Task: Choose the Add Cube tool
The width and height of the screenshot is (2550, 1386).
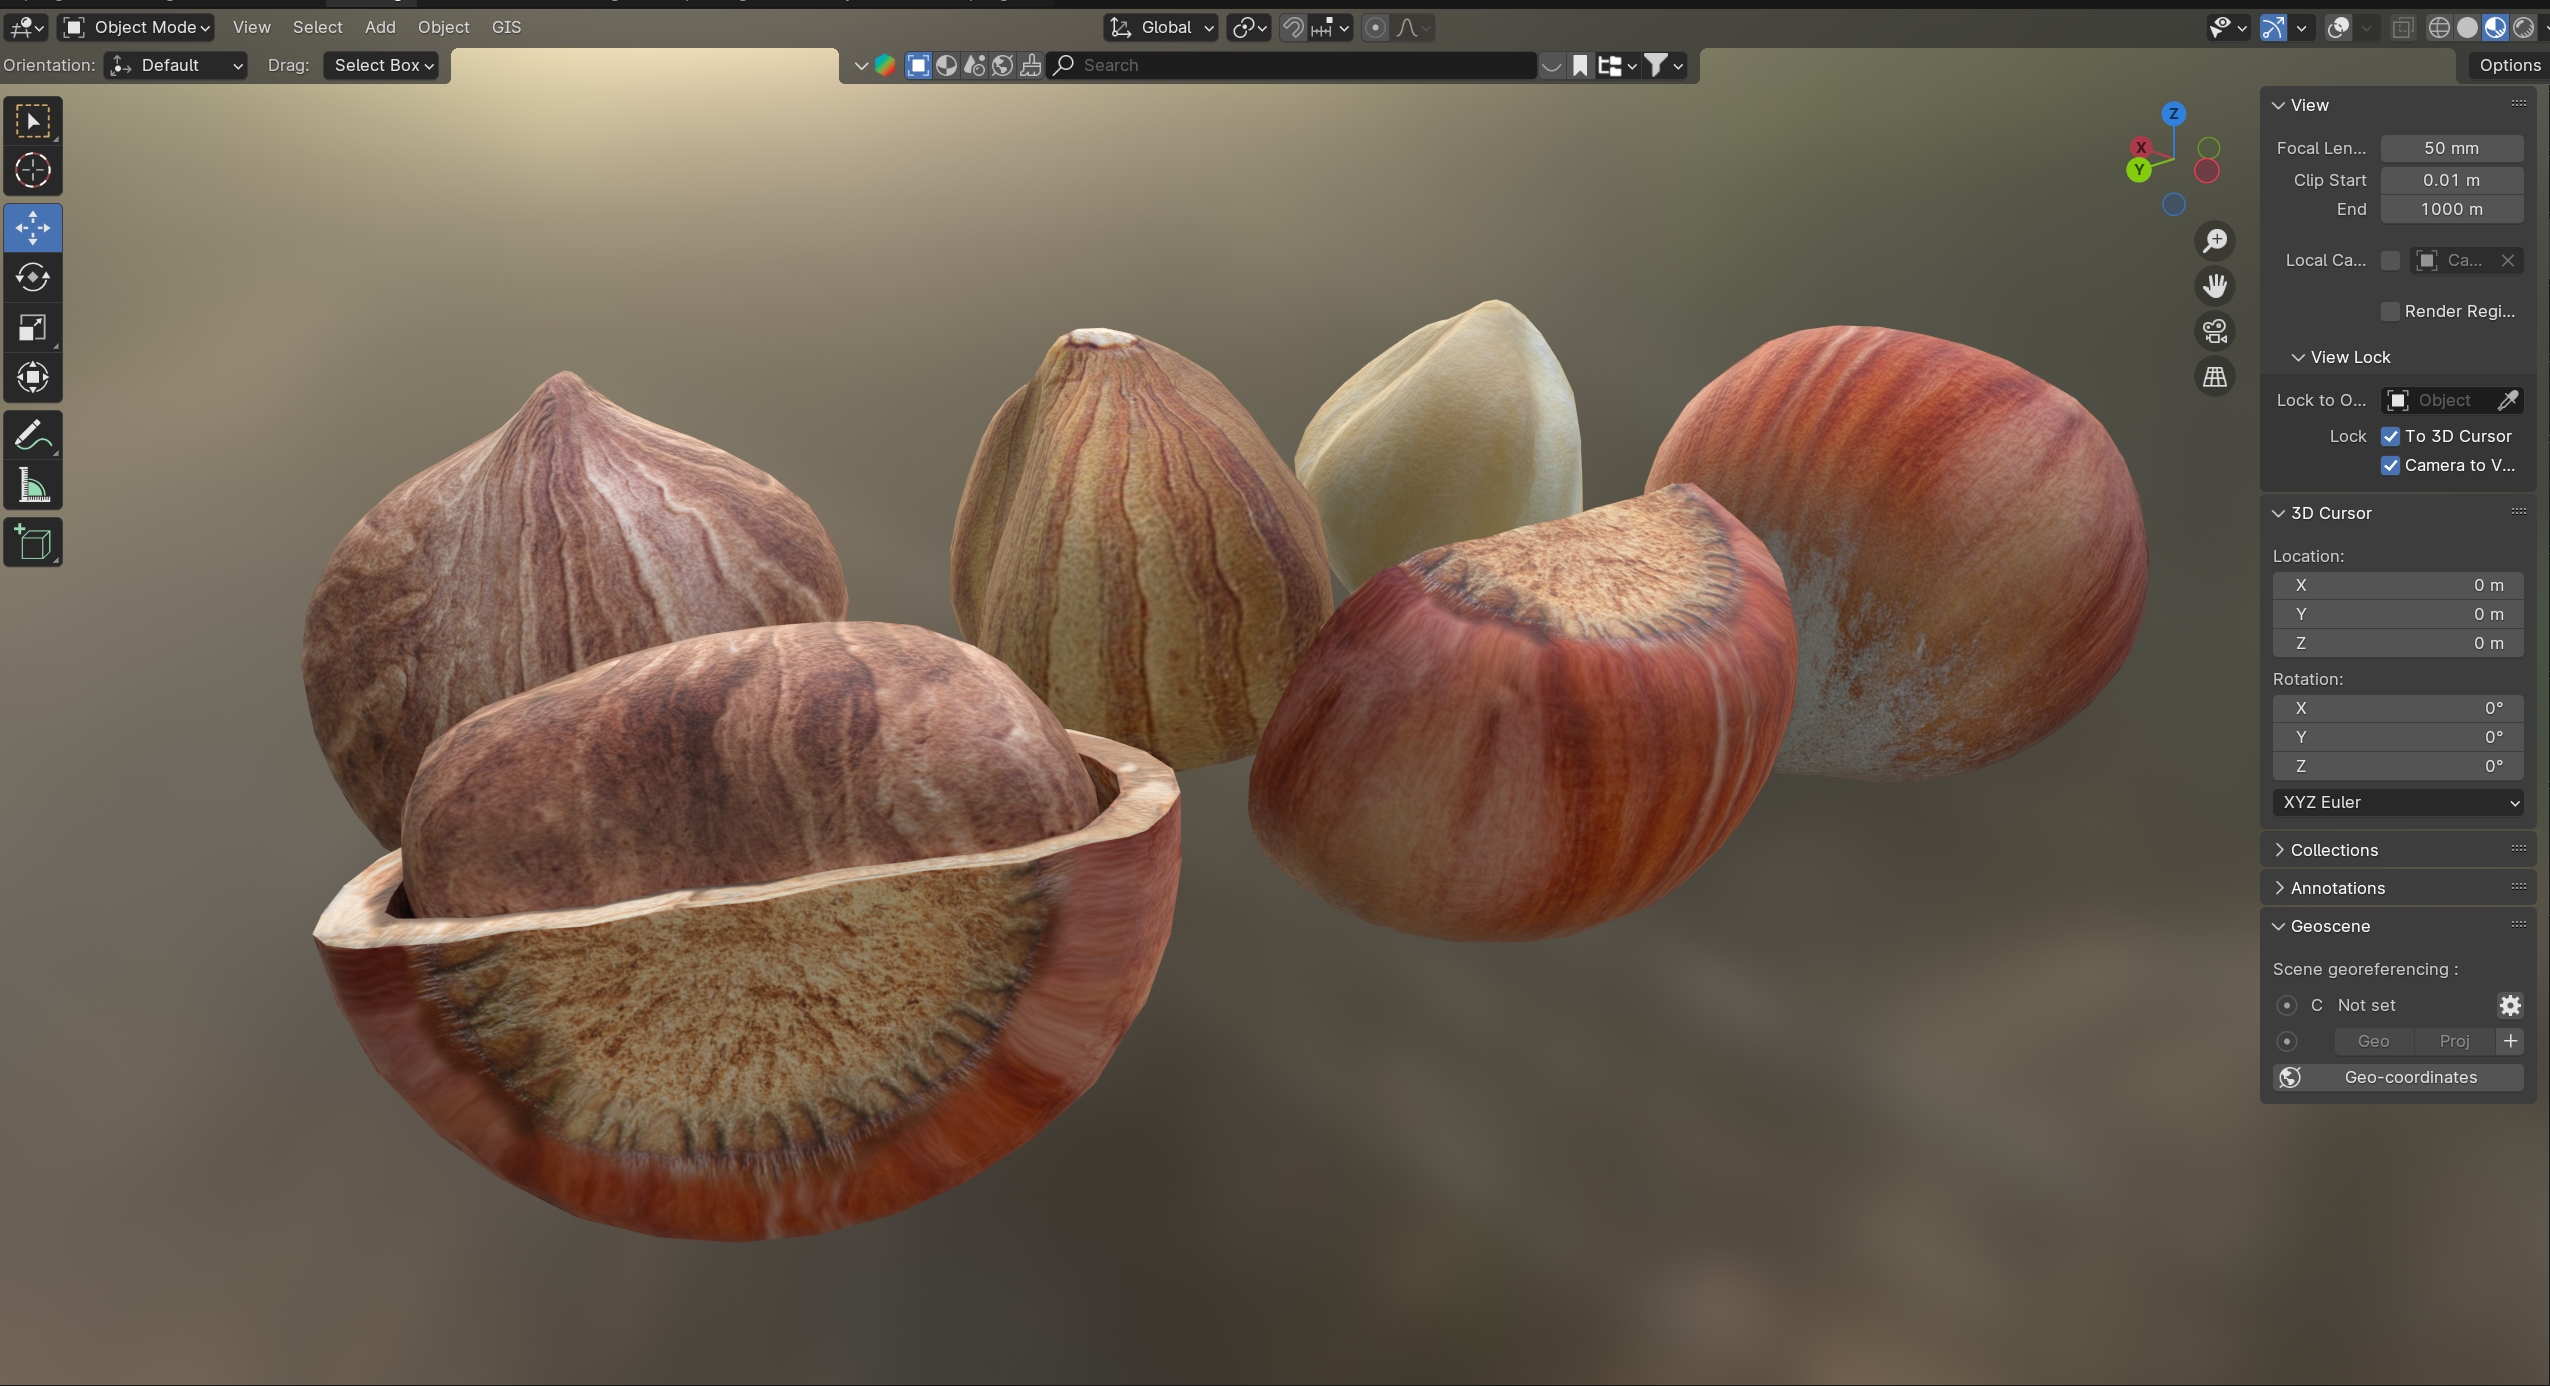Action: 32,542
